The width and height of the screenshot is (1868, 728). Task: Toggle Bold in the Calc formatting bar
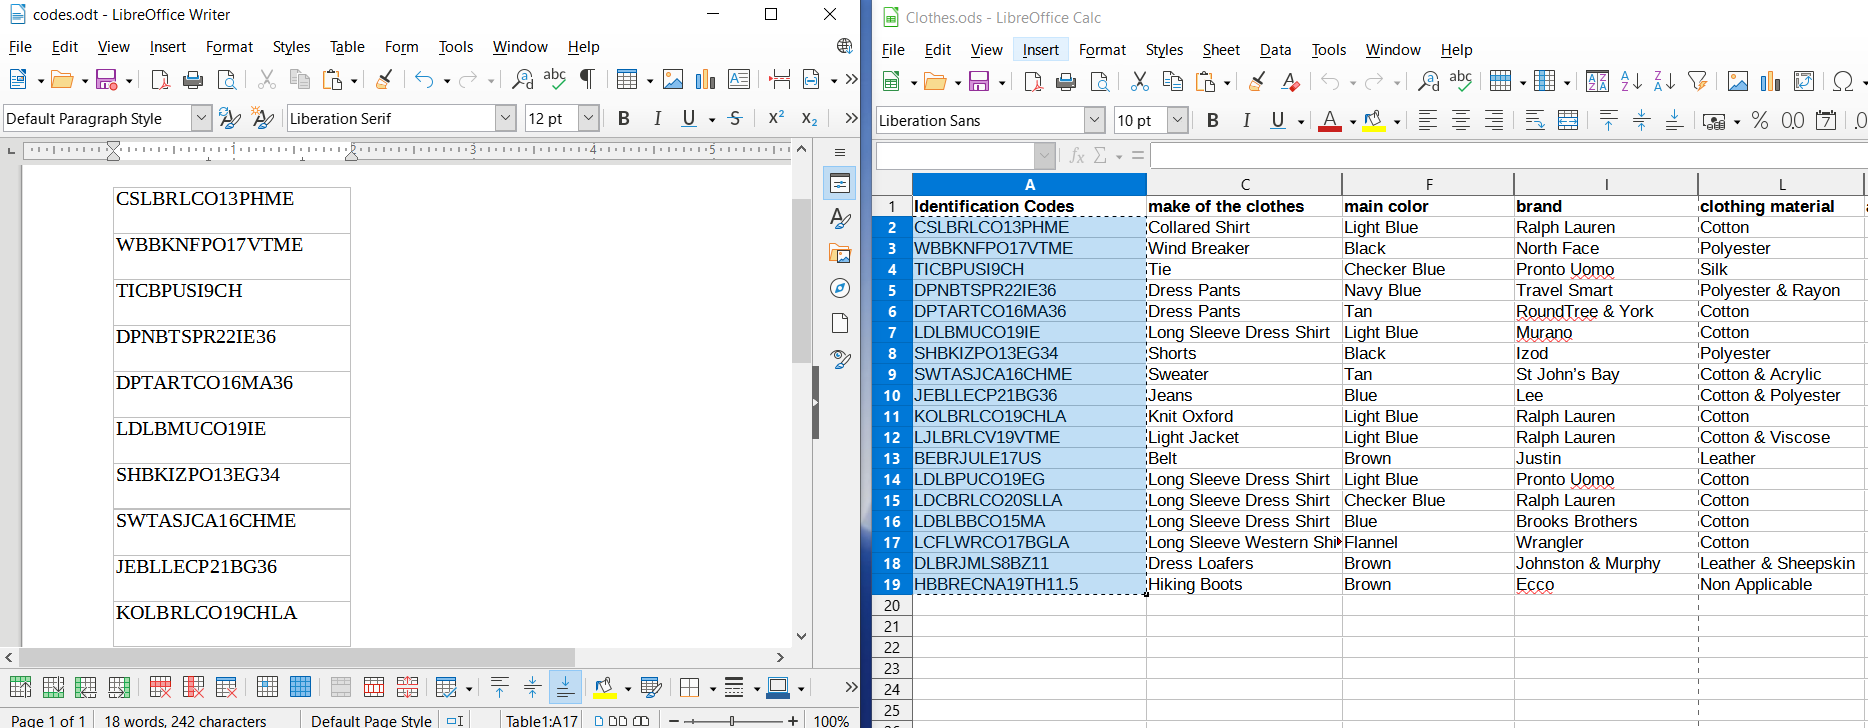coord(1213,121)
